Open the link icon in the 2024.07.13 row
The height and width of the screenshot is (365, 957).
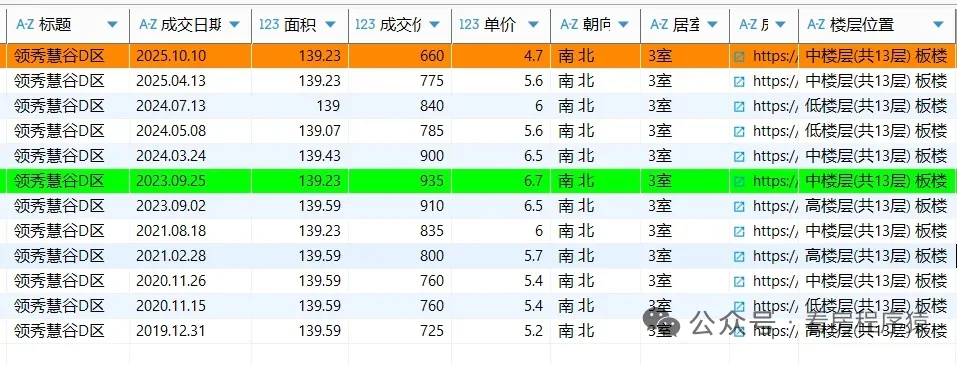tap(739, 106)
